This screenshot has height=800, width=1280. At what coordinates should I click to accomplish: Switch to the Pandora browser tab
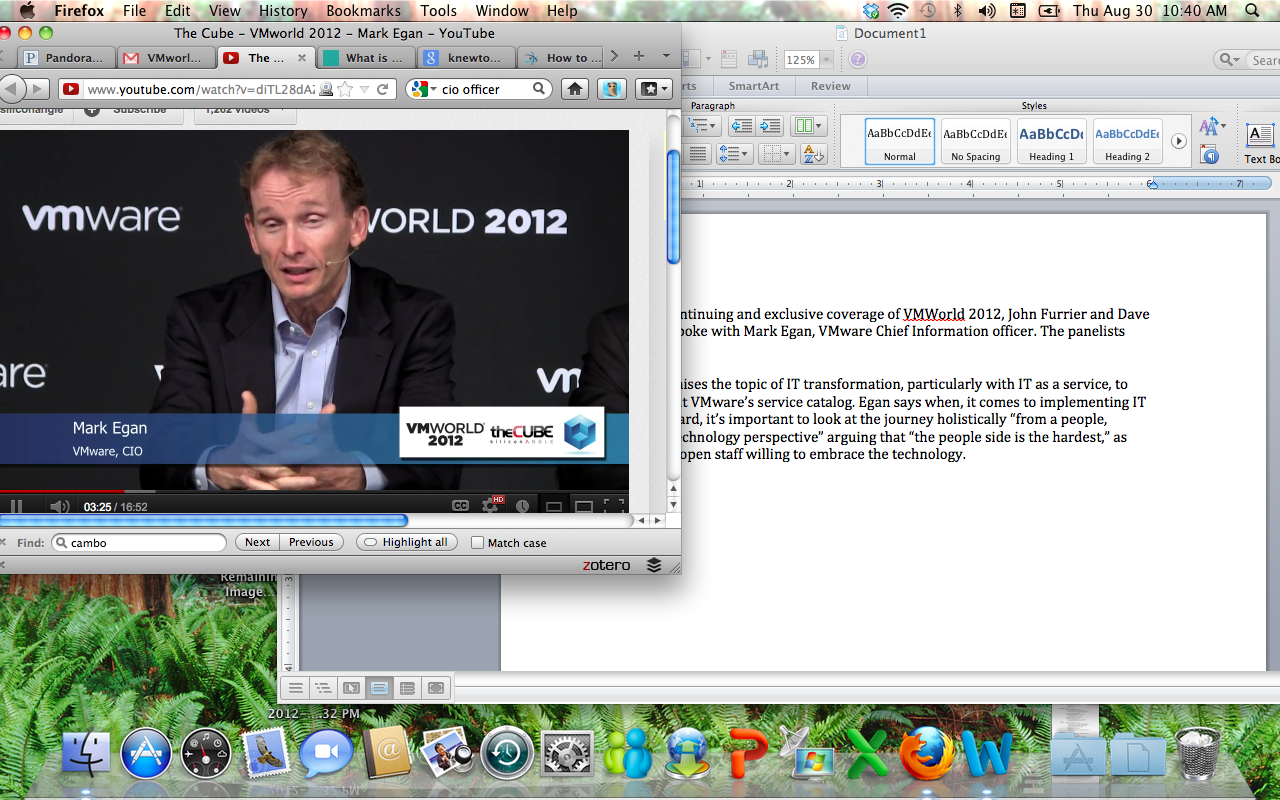[67, 58]
